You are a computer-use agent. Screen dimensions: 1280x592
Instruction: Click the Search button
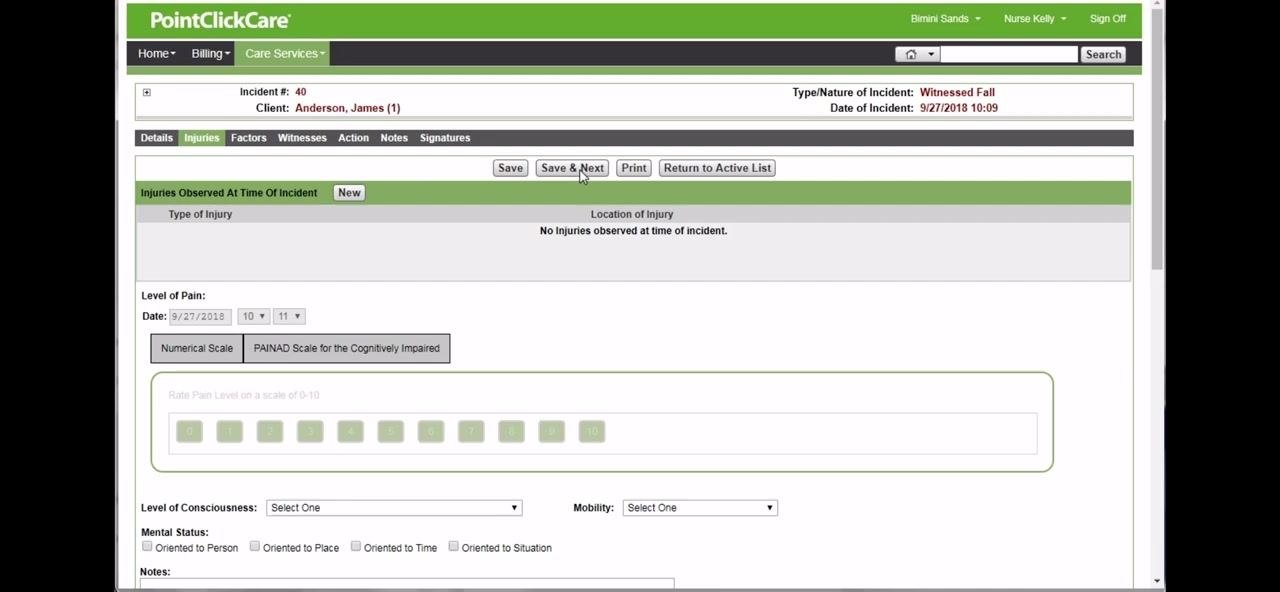pyautogui.click(x=1103, y=55)
